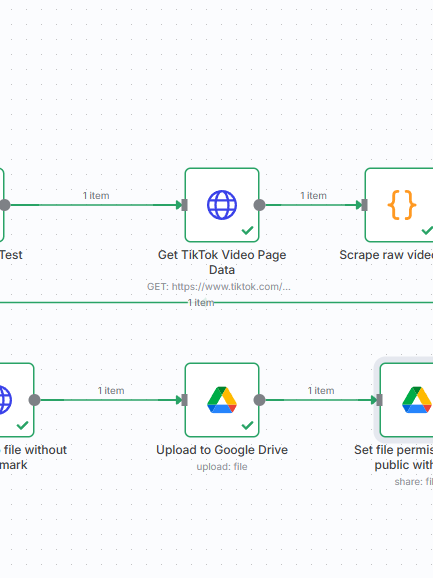Screen dimensions: 433x578
Task: Click the Scrape raw video label text
Action: pyautogui.click(x=386, y=255)
